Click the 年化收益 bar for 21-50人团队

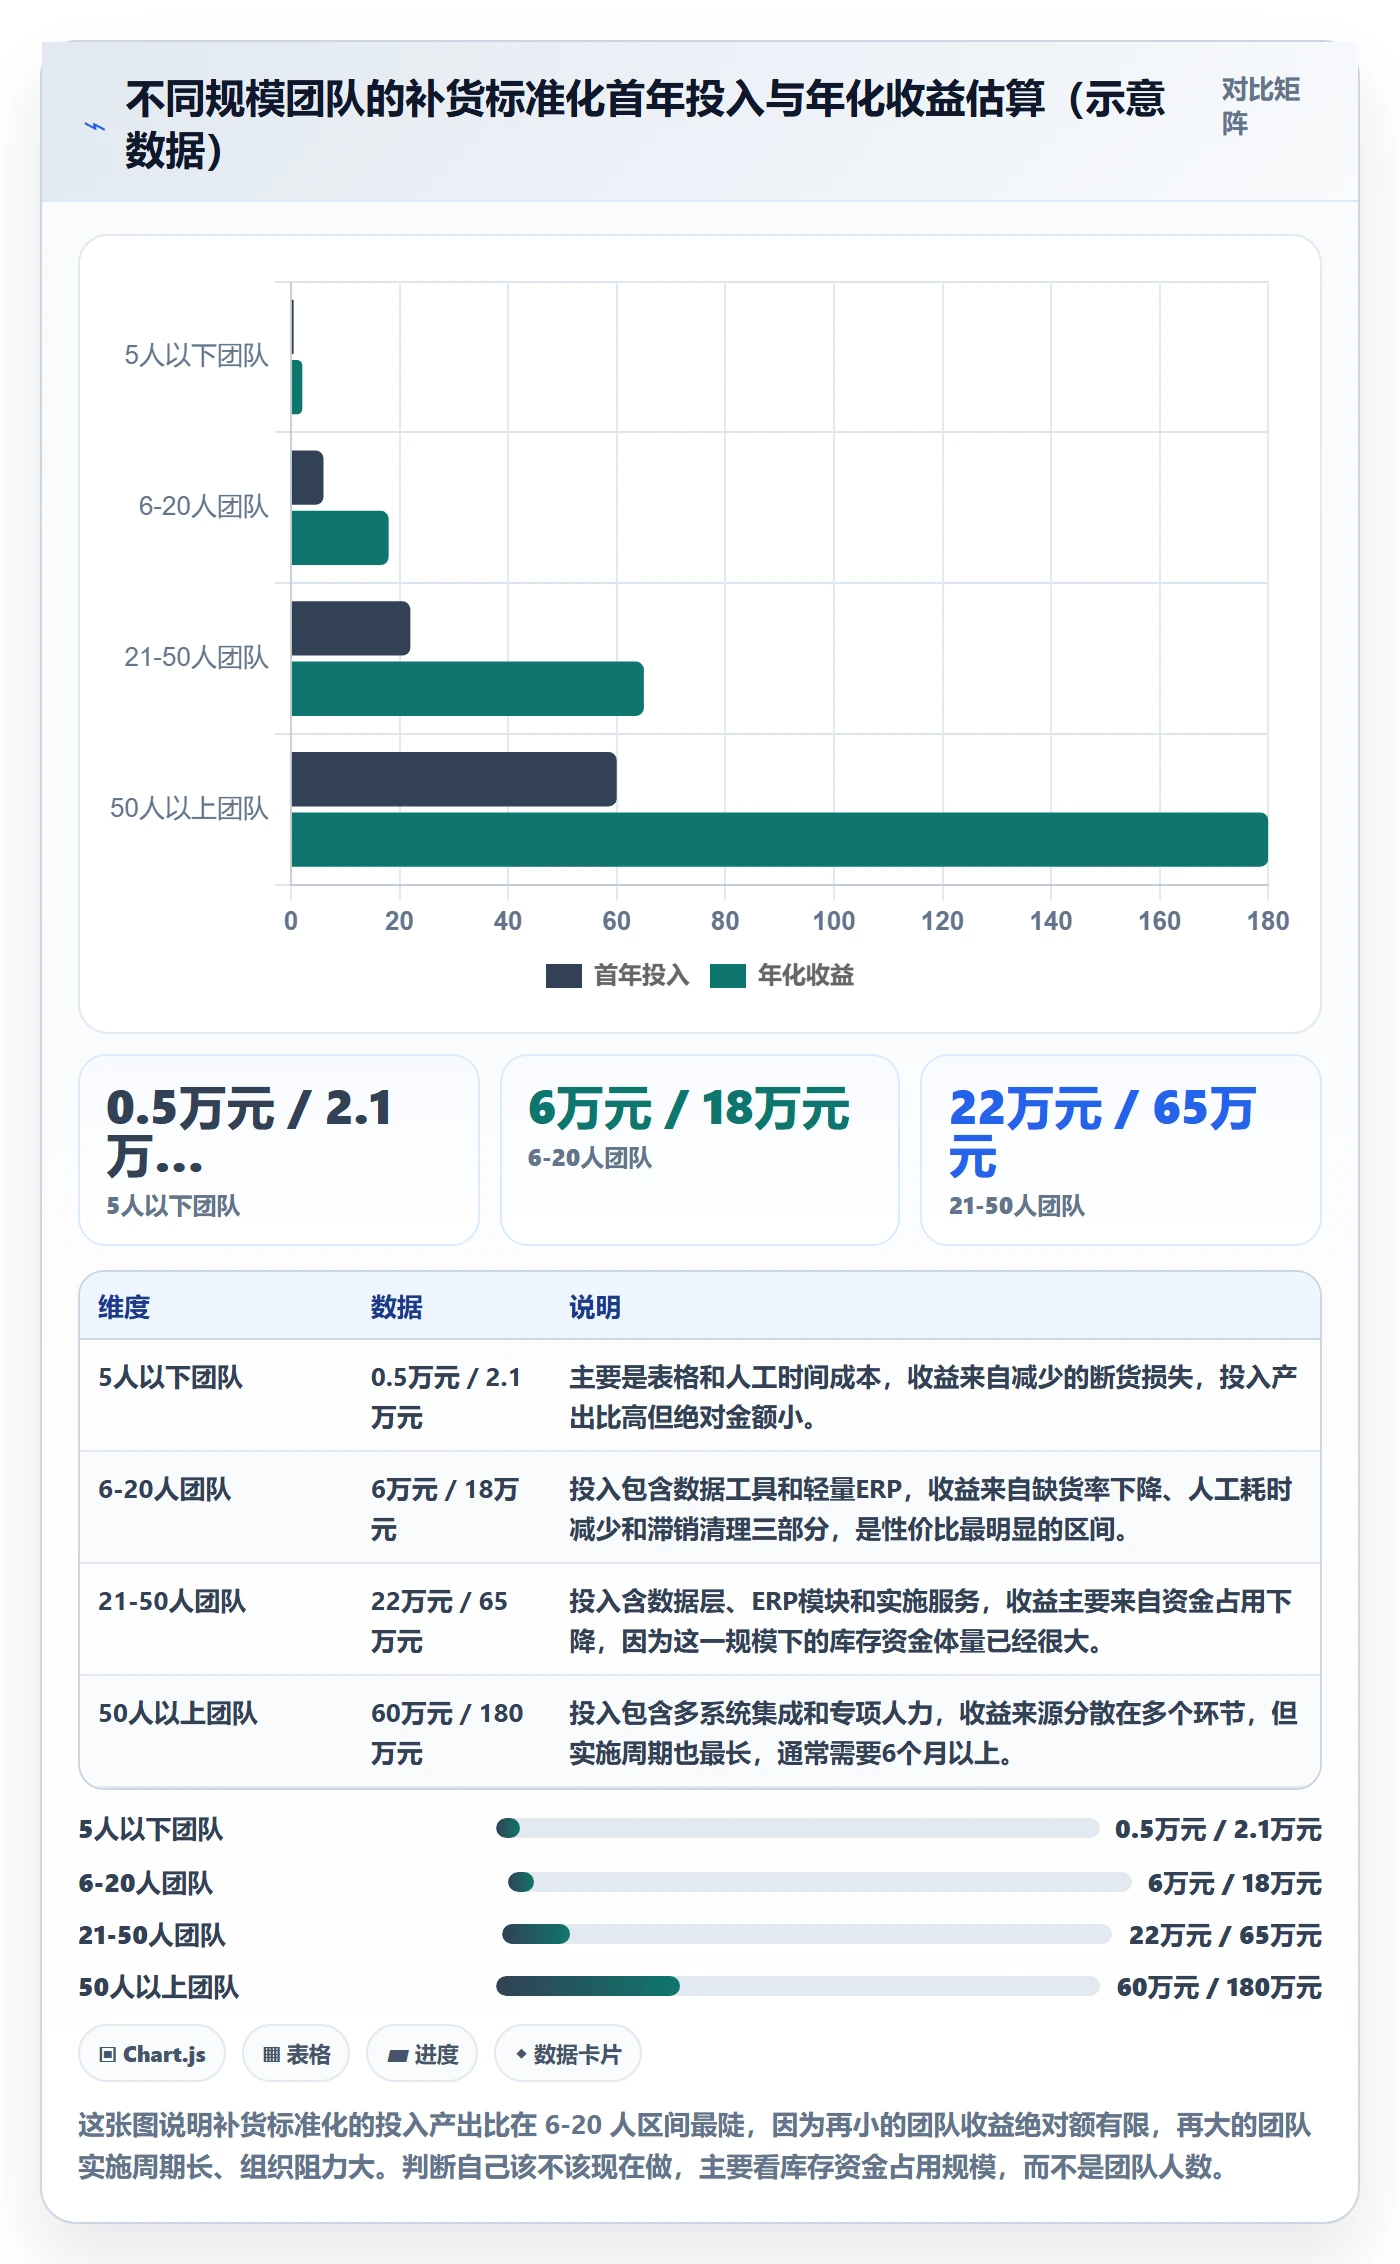click(467, 688)
